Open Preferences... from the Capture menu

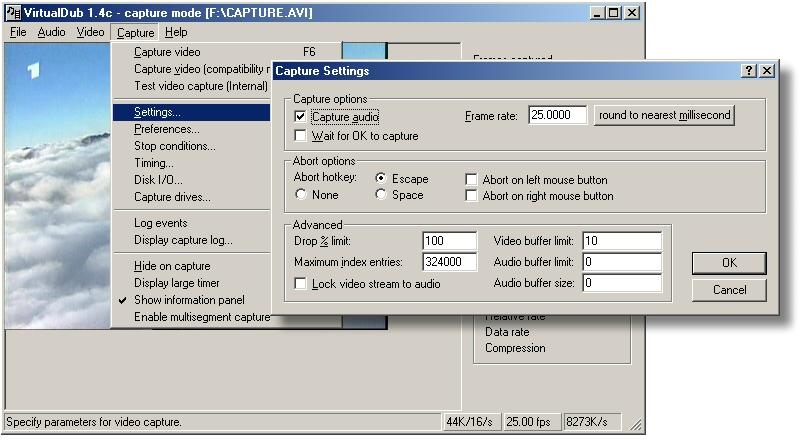point(192,129)
